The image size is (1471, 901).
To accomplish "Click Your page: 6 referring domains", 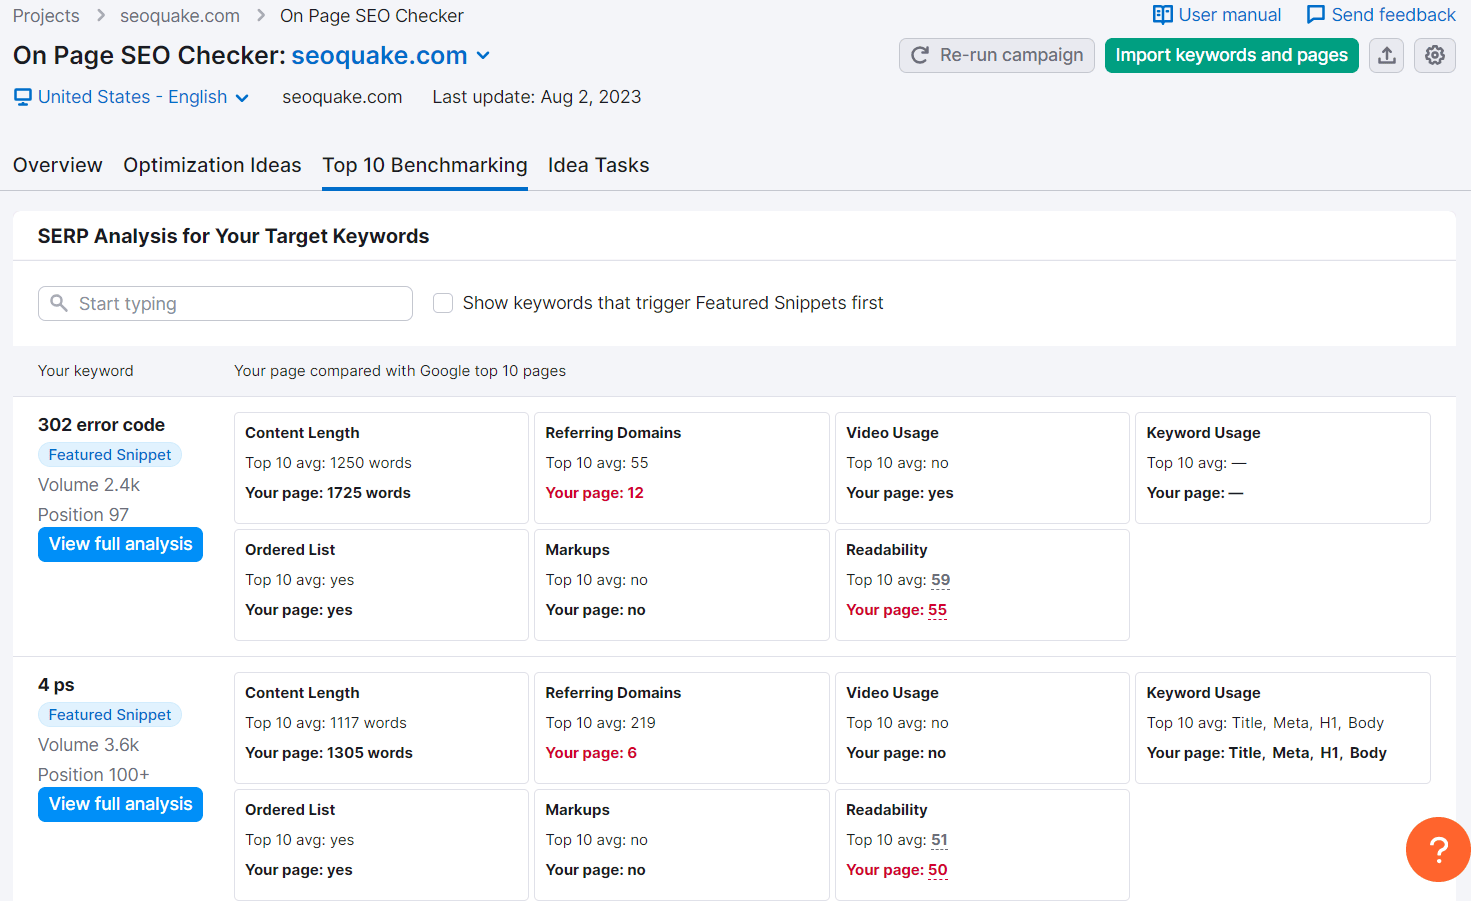I will pyautogui.click(x=591, y=753).
